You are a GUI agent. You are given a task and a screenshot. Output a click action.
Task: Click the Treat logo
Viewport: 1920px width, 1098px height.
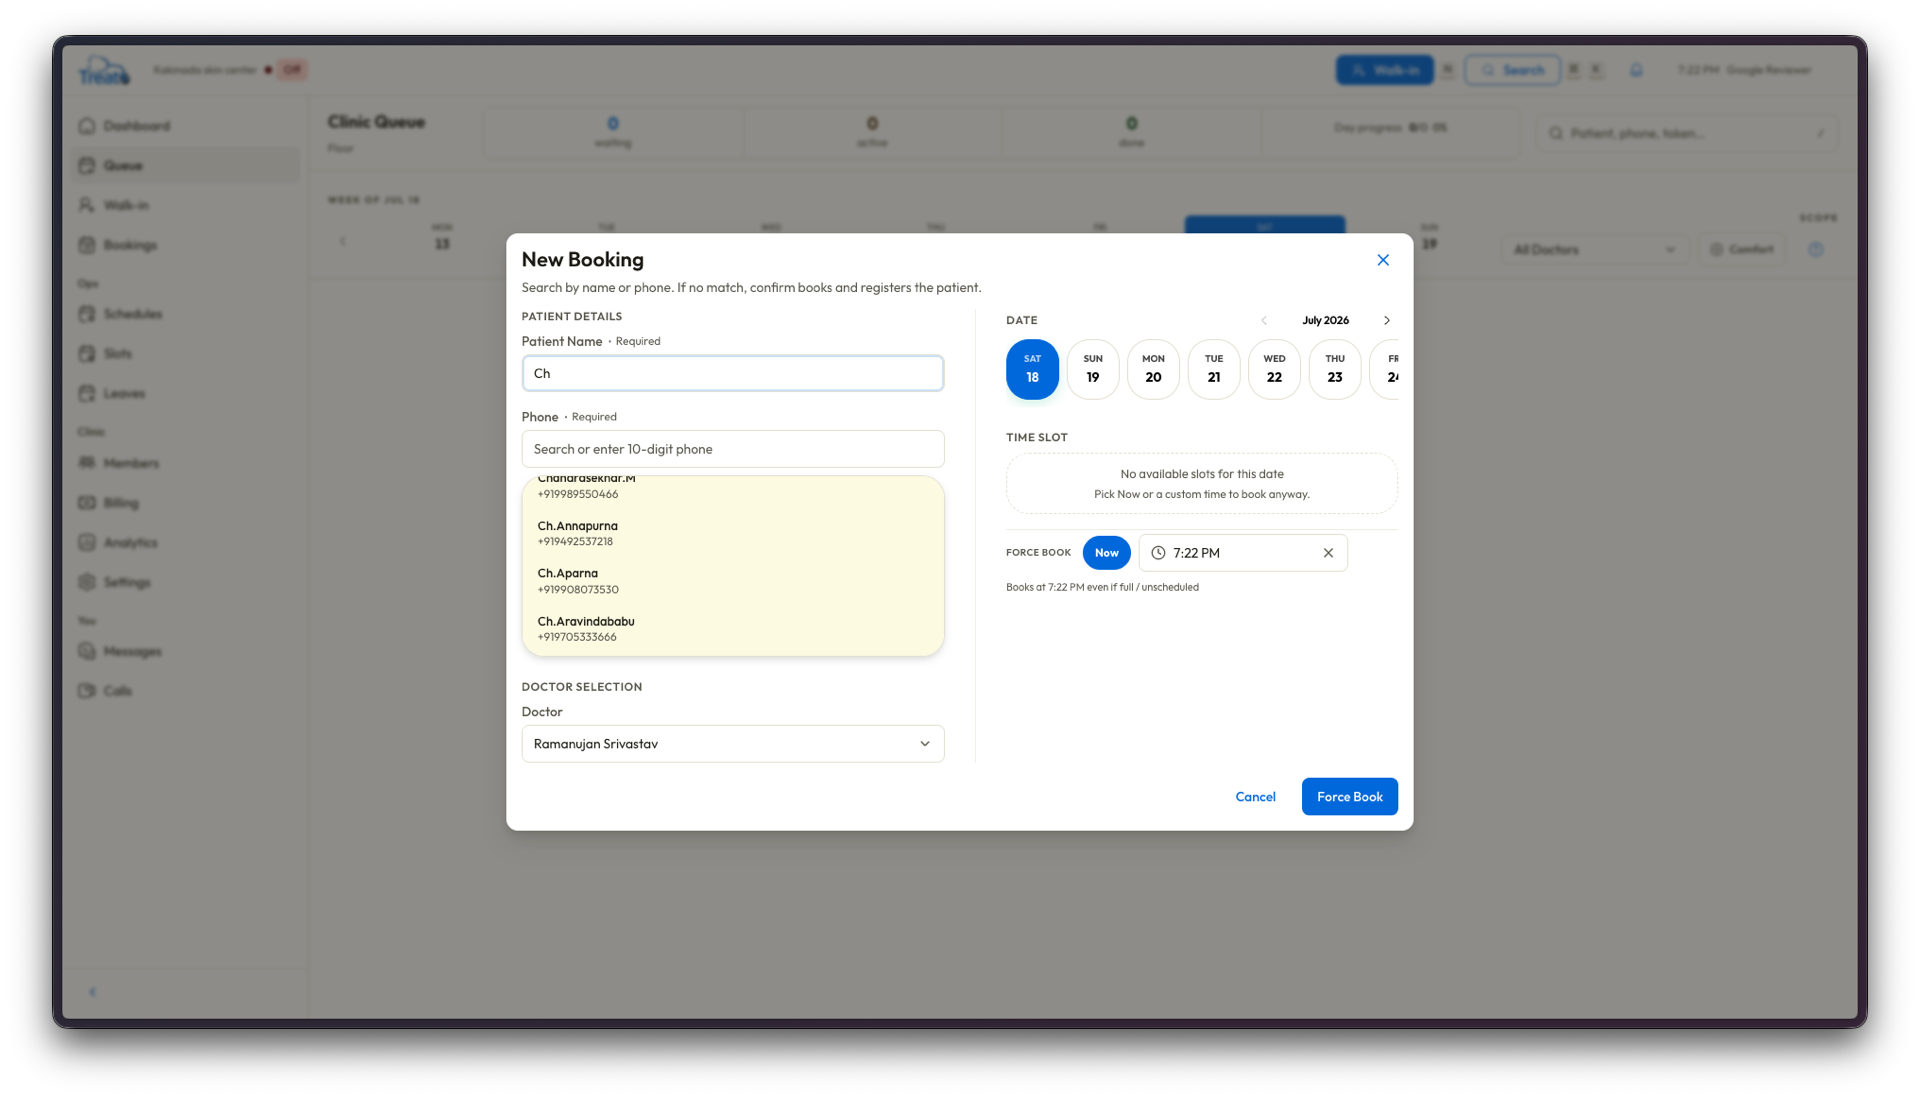pyautogui.click(x=104, y=70)
